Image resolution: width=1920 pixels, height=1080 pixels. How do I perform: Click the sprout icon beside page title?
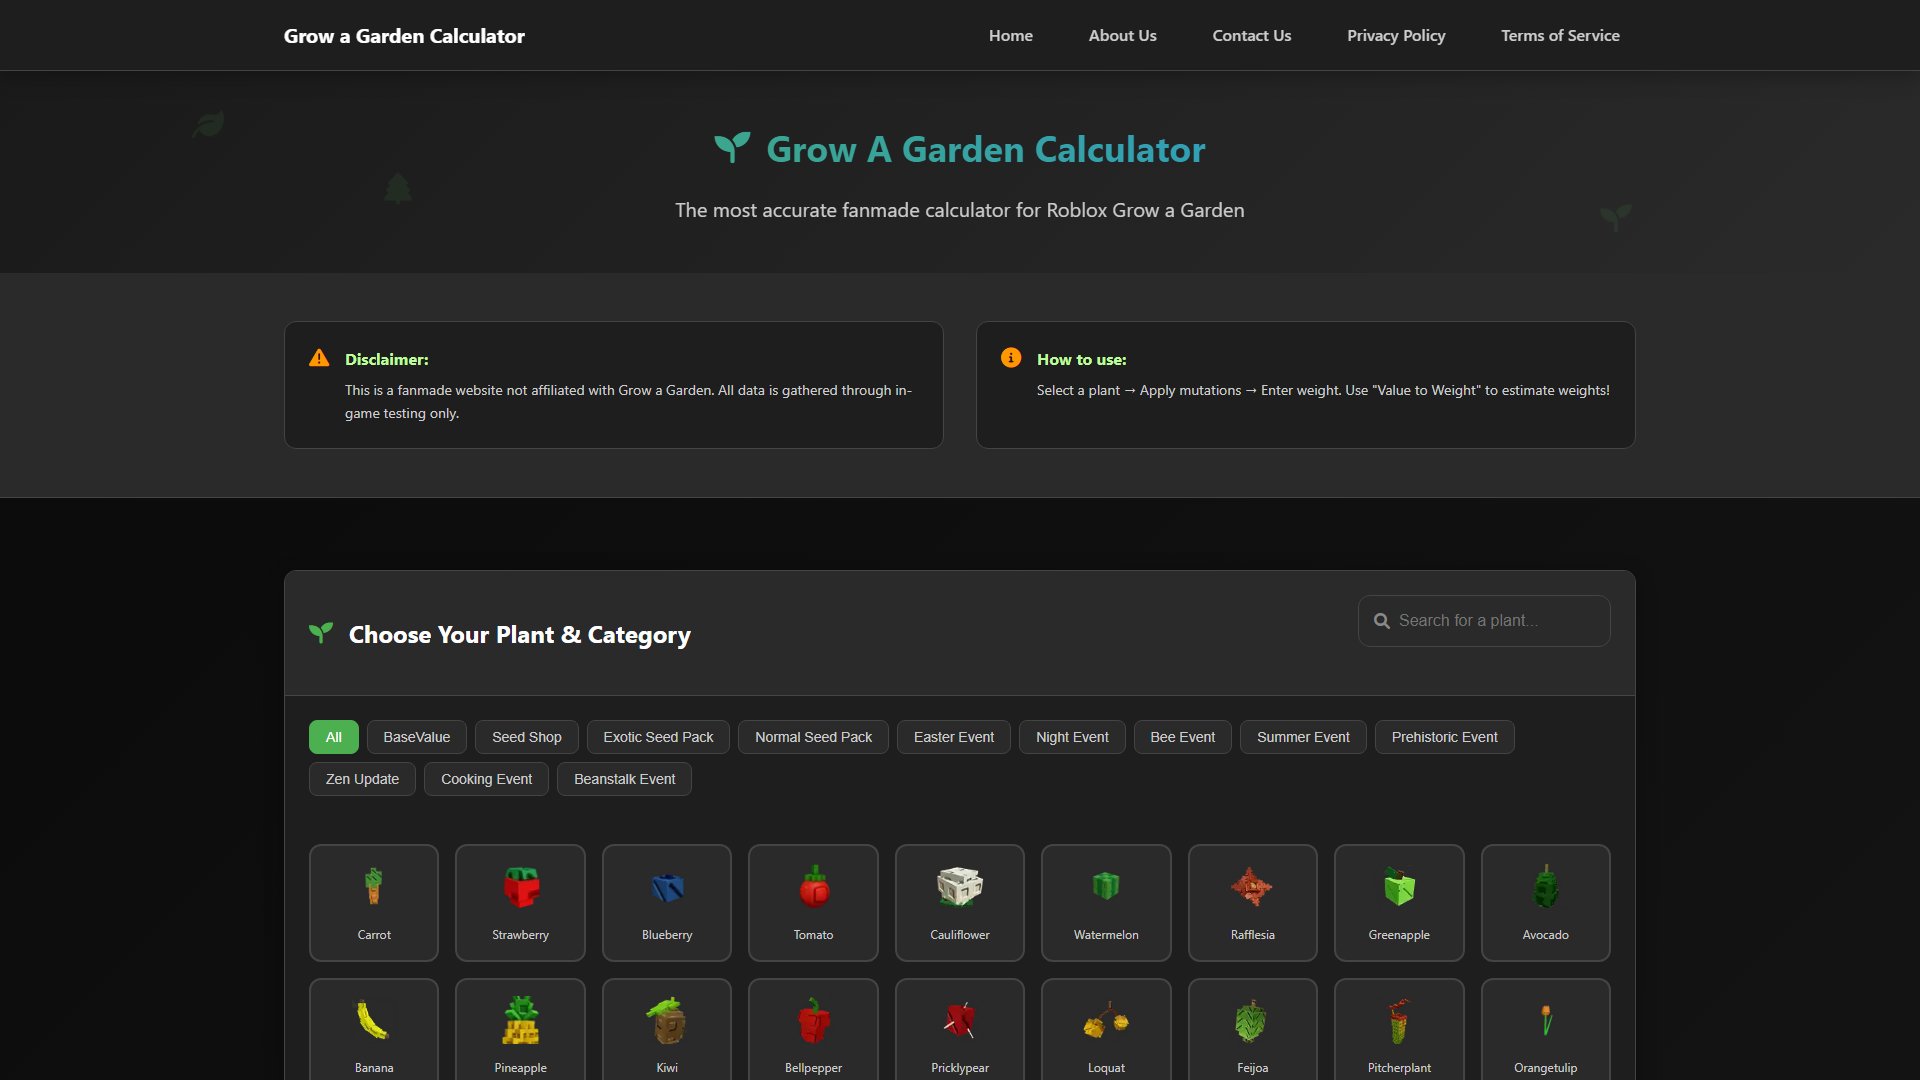coord(732,148)
